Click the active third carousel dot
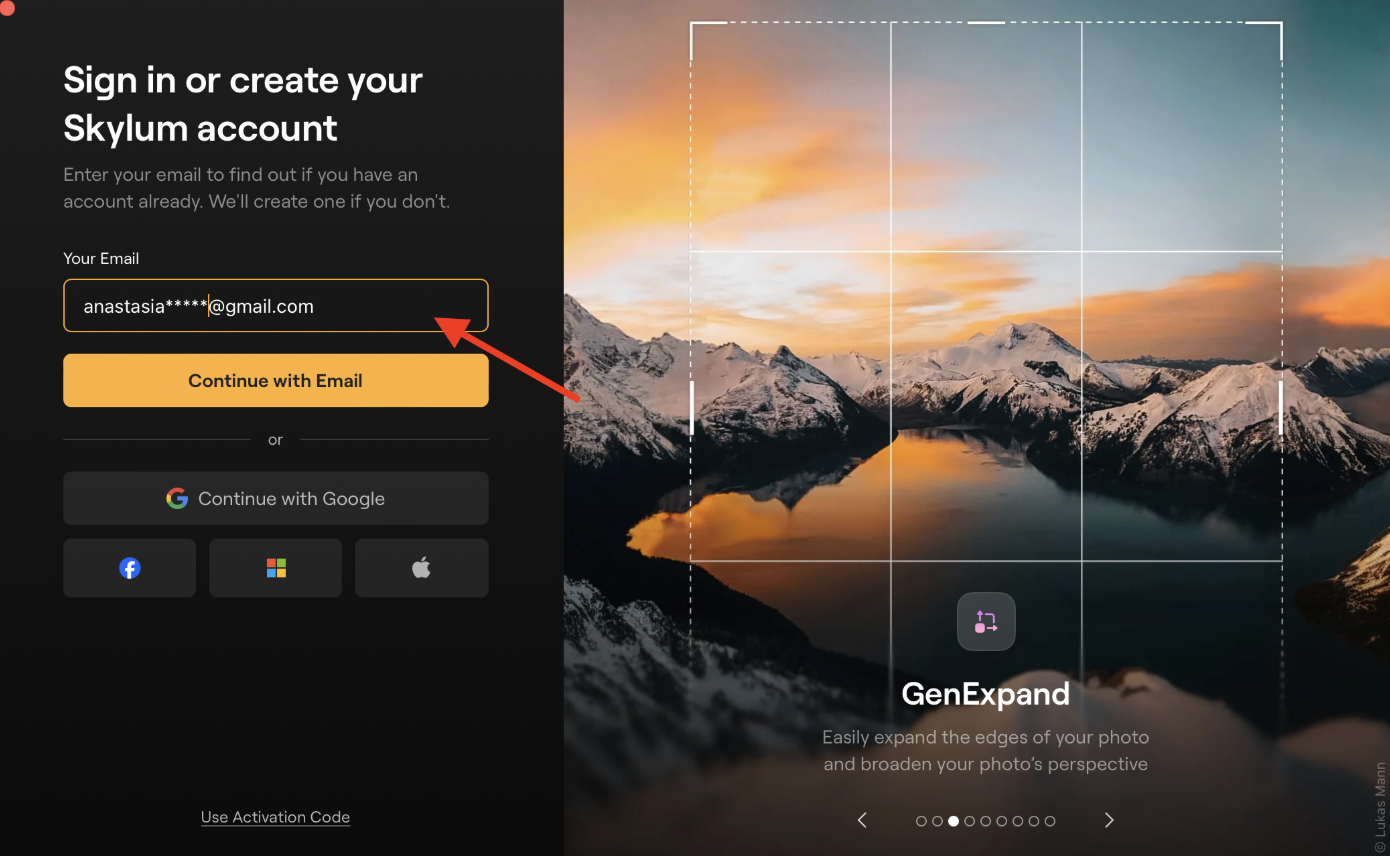 pyautogui.click(x=953, y=821)
